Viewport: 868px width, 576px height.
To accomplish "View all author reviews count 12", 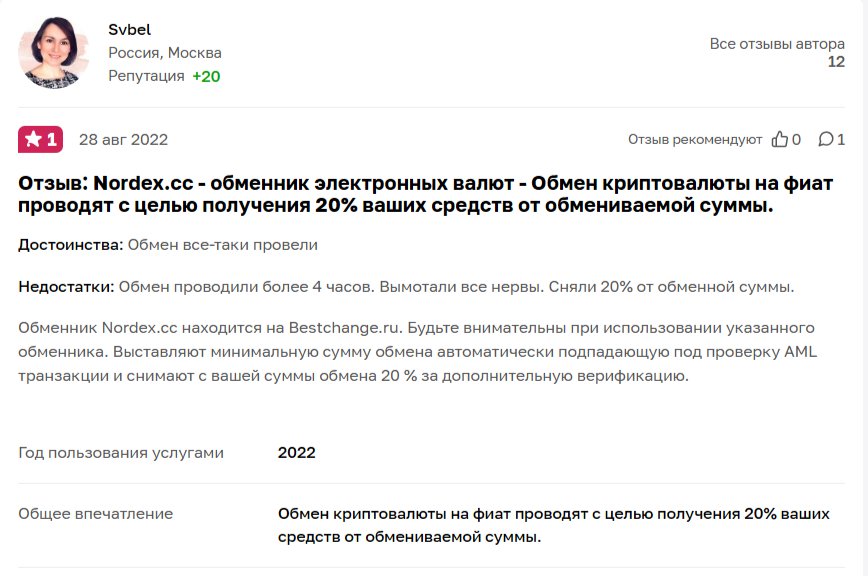I will click(836, 61).
